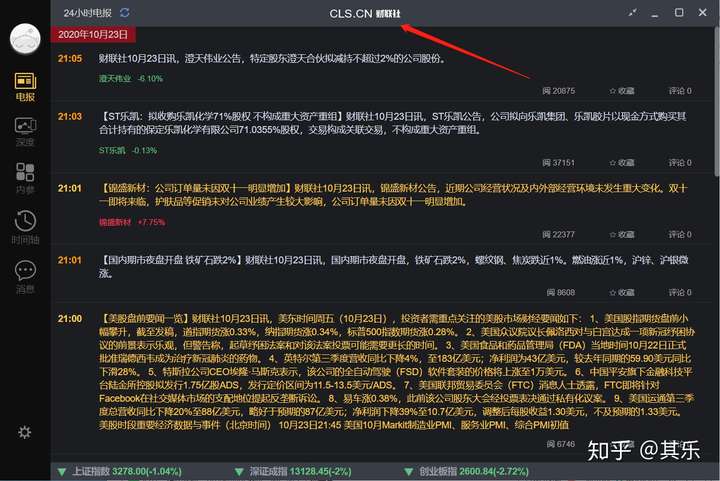The height and width of the screenshot is (481, 720).
Task: Open the user avatar profile
Action: coord(25,39)
